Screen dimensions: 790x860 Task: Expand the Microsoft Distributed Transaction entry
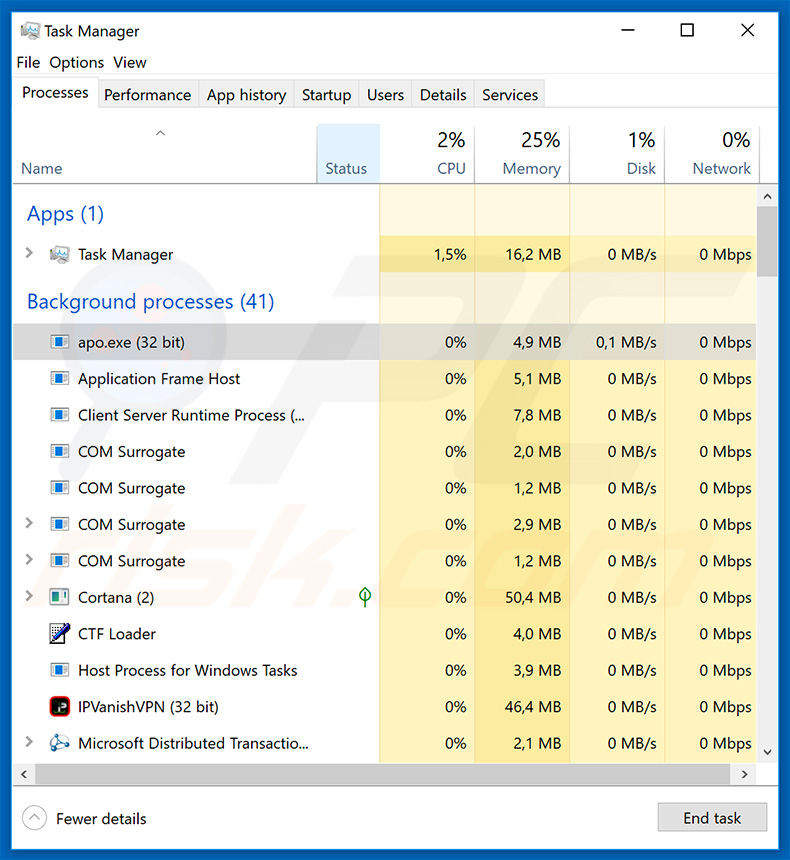pyautogui.click(x=29, y=742)
